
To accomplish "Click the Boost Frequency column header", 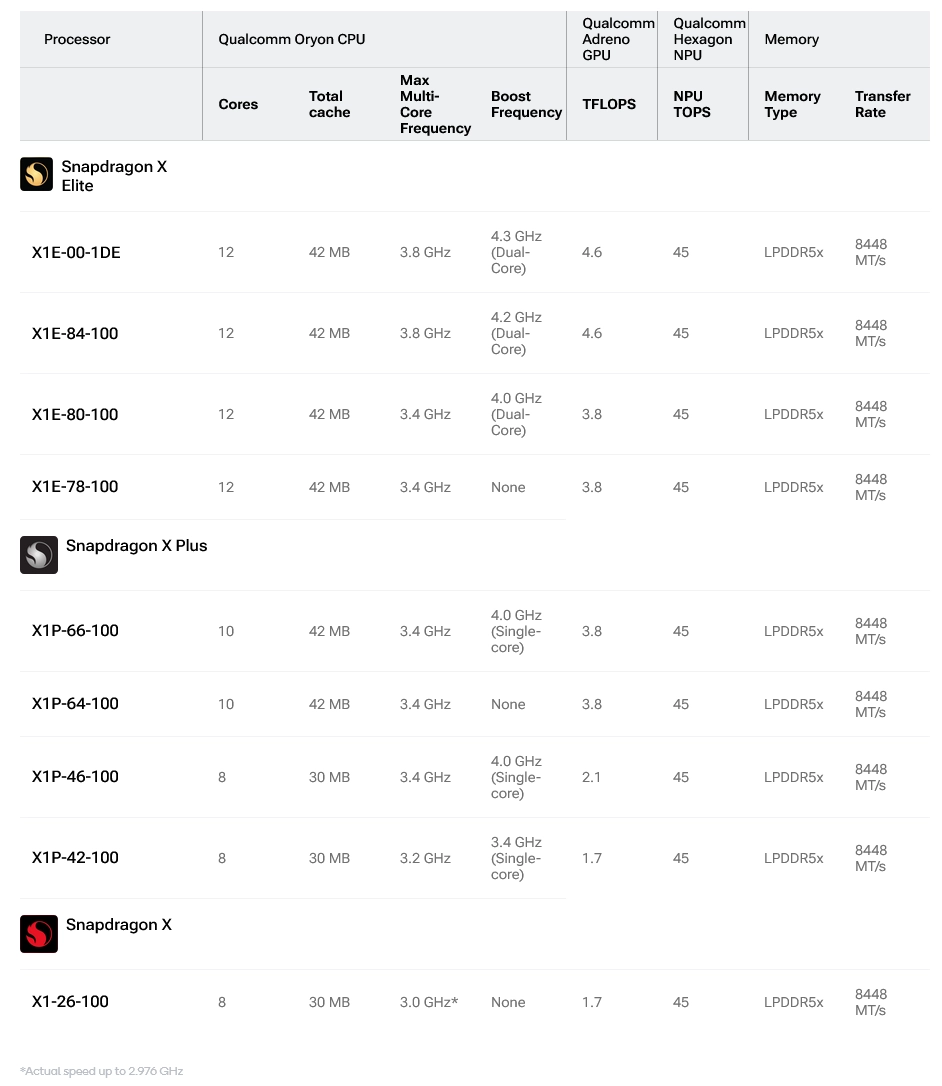I will pyautogui.click(x=526, y=104).
